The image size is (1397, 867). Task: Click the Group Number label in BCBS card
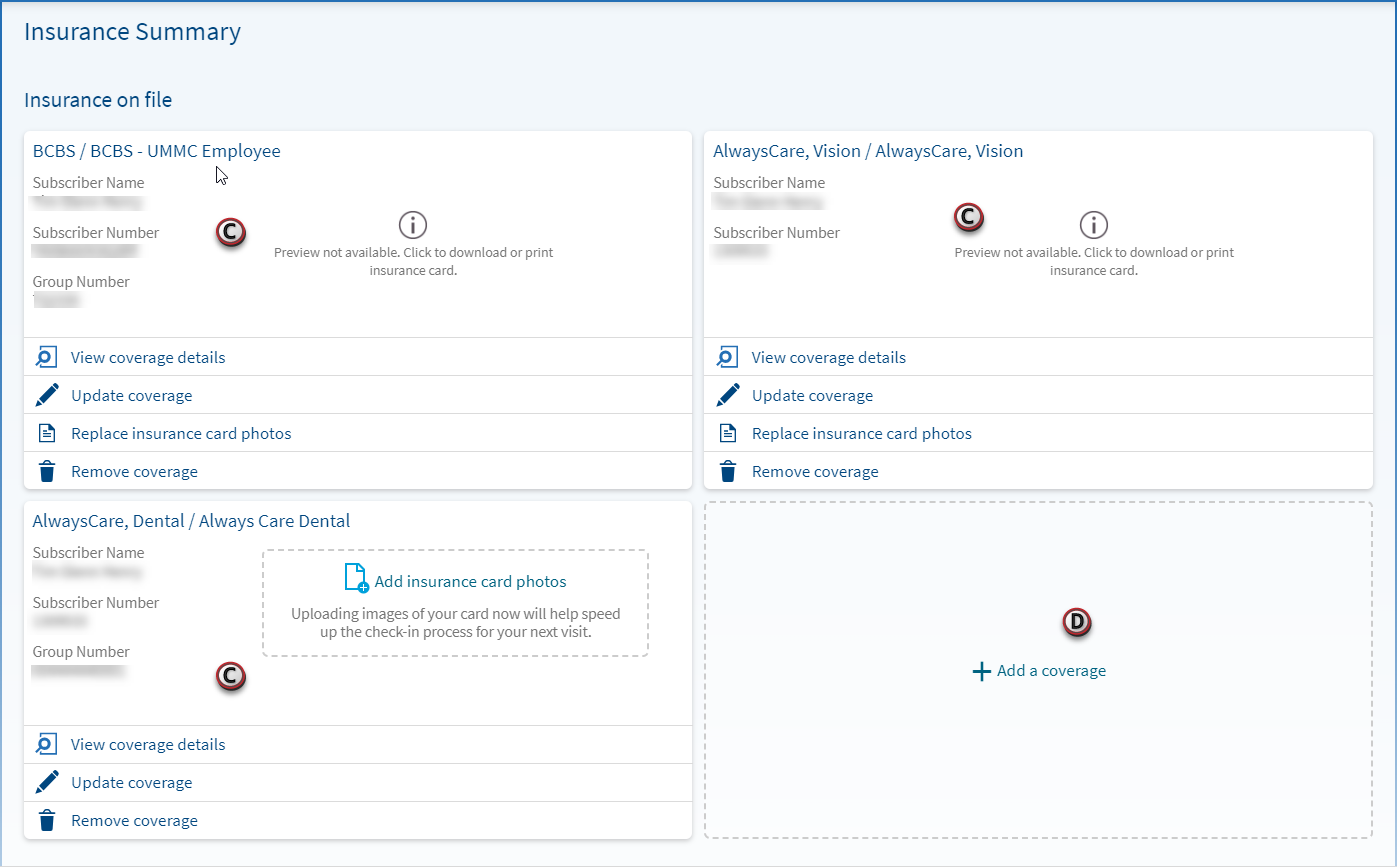81,282
